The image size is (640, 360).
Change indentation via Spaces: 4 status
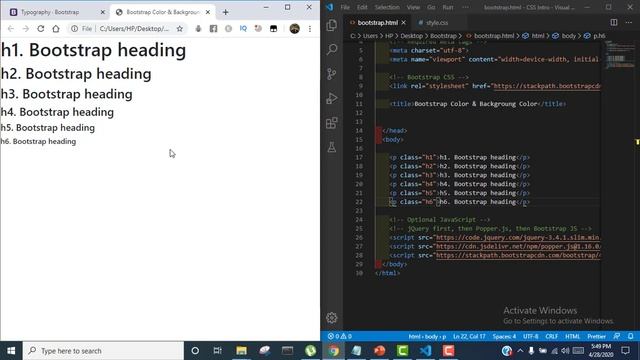click(504, 336)
